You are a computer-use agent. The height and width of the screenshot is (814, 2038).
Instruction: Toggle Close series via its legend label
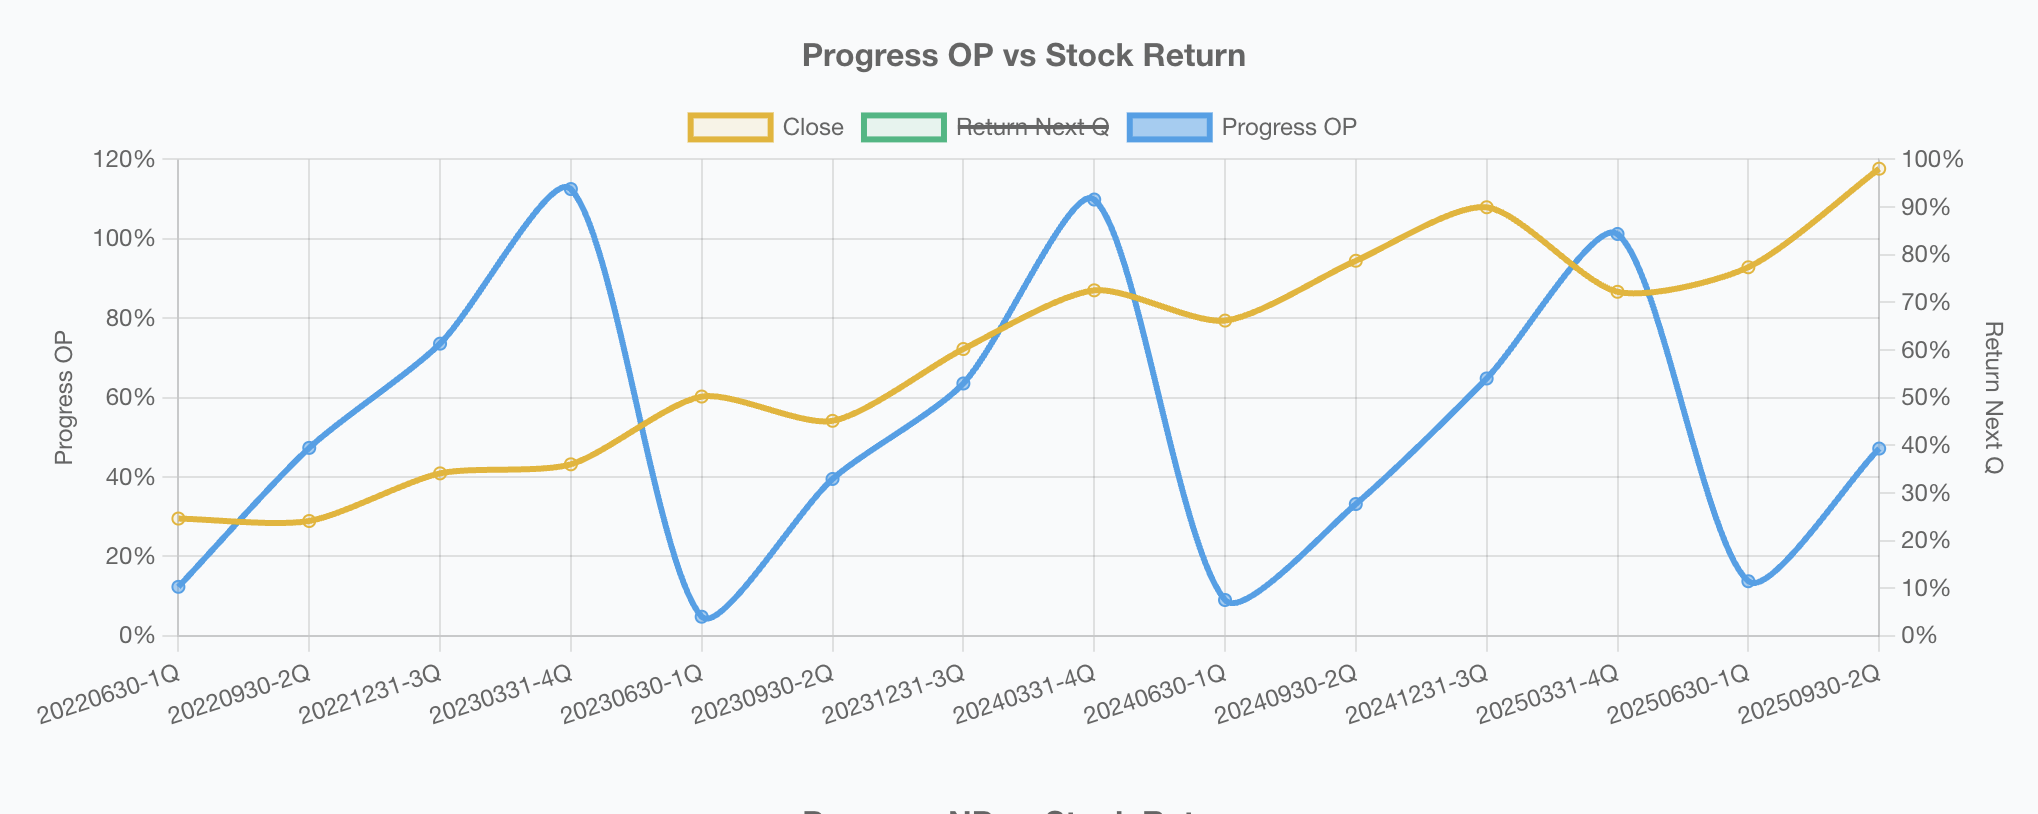812,127
